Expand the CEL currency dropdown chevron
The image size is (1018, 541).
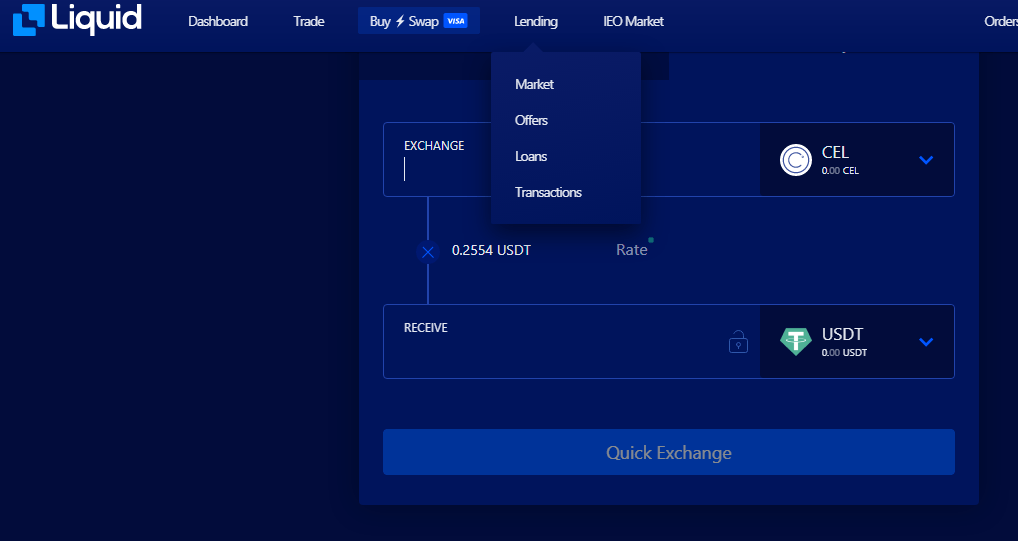(926, 160)
